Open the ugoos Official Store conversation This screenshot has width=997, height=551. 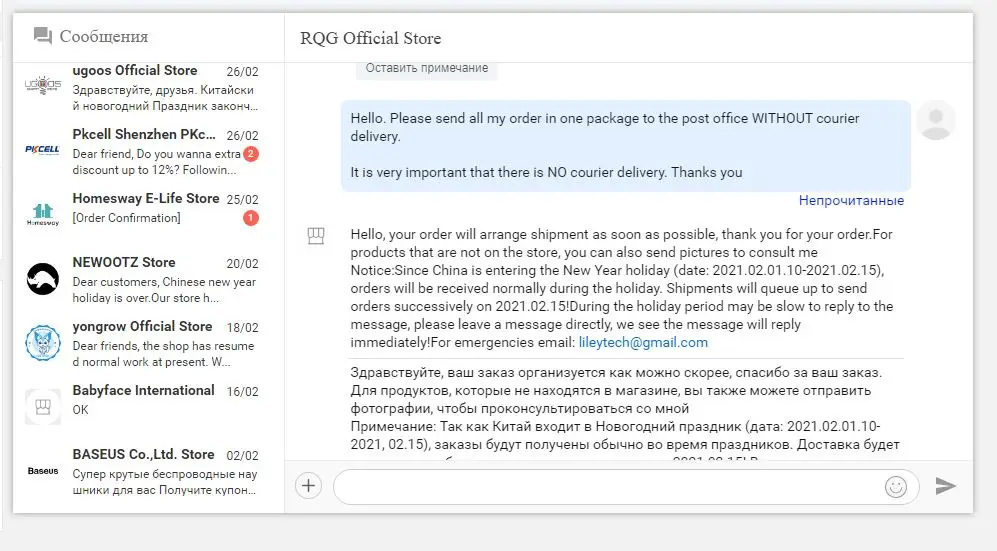[148, 88]
